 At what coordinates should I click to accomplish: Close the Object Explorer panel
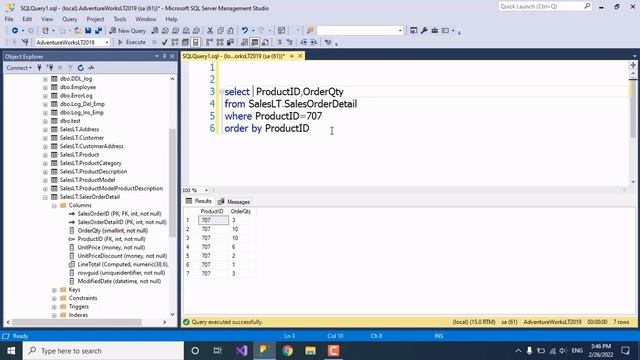(172, 56)
